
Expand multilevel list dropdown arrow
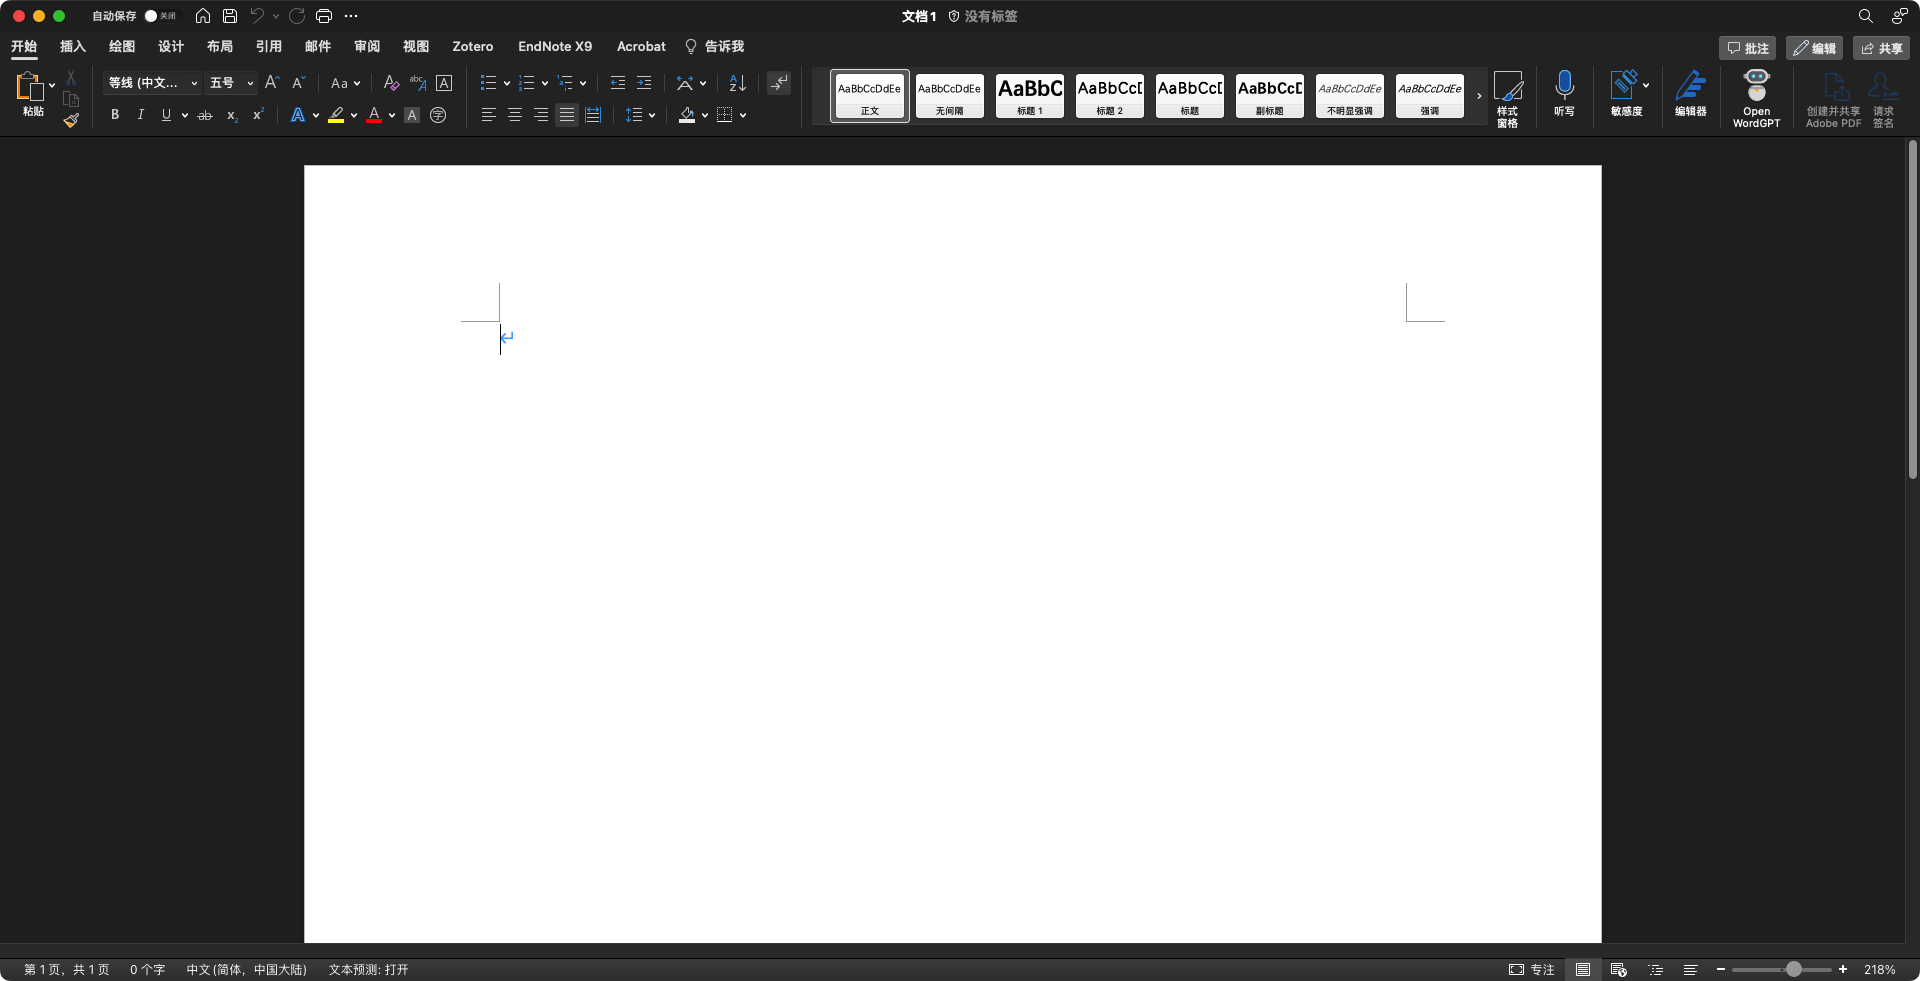[583, 84]
